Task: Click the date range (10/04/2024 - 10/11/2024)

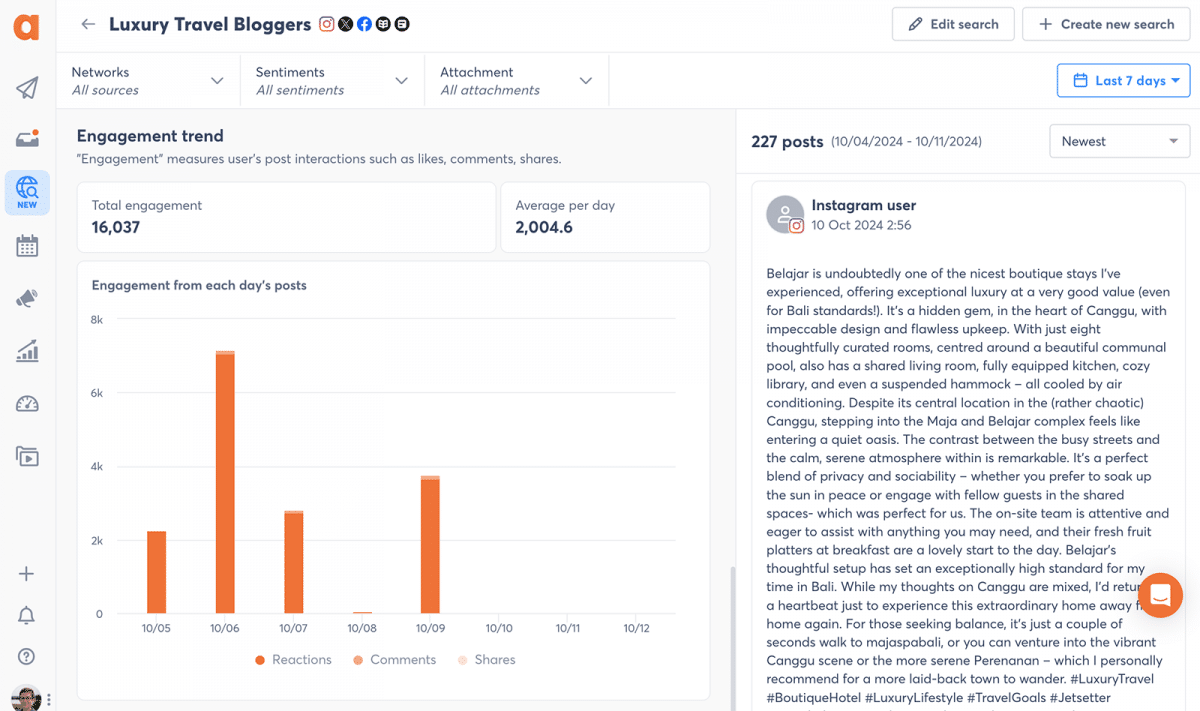Action: (906, 142)
